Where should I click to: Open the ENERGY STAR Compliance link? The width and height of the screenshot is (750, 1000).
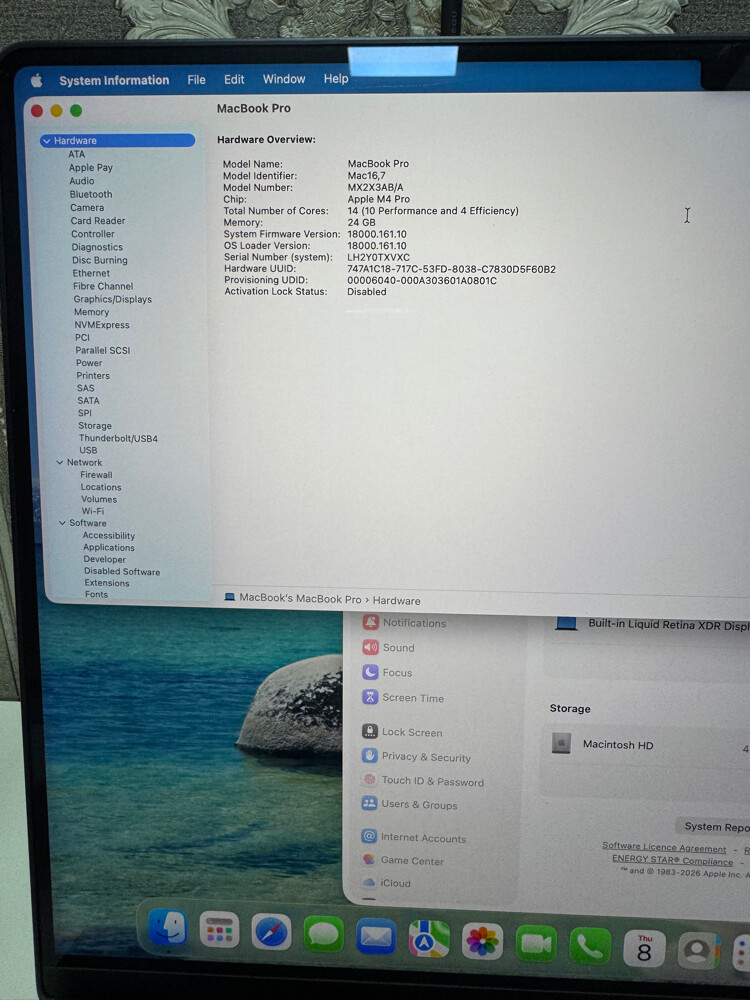pos(672,860)
